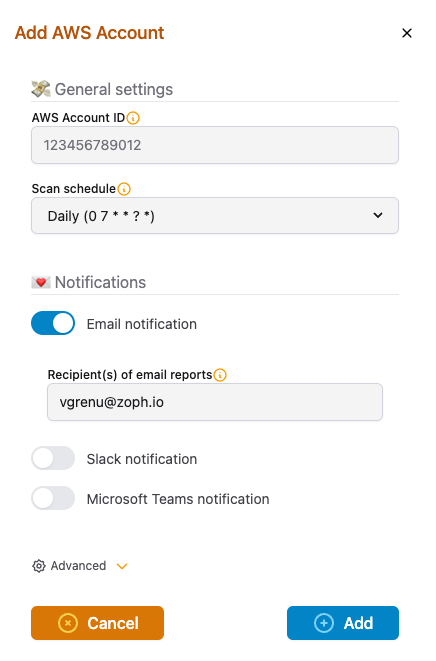Click the Cancel button

(97, 623)
